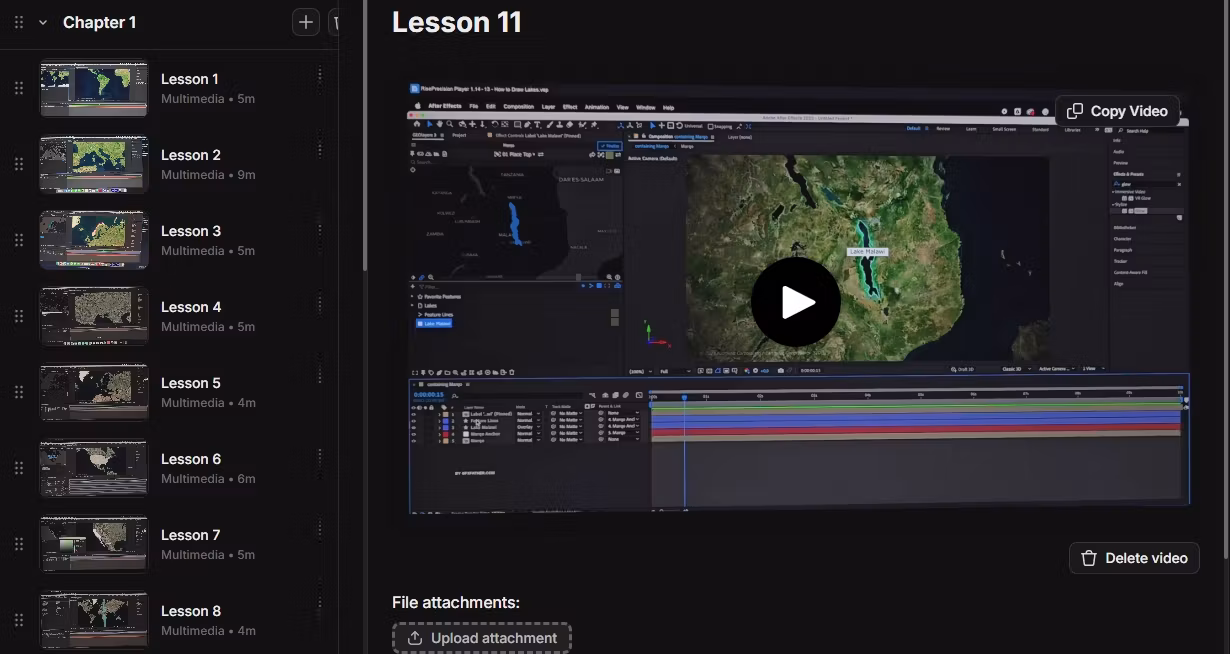Click the drag handle for Lesson 2
The width and height of the screenshot is (1230, 654).
click(18, 164)
